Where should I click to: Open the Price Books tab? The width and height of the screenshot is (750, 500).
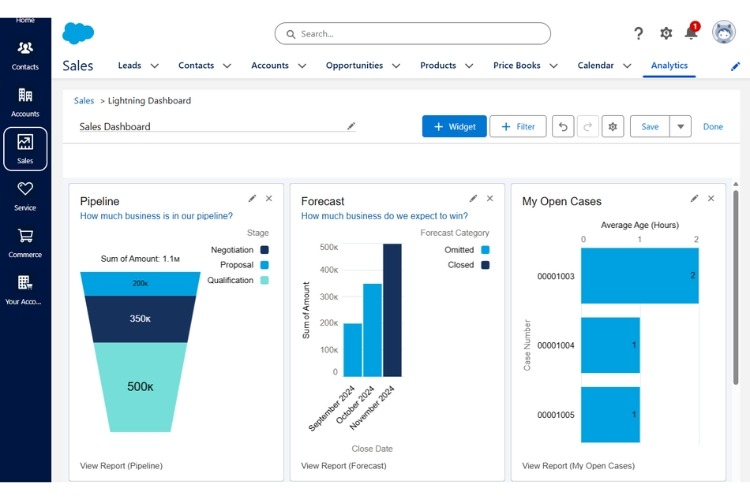tap(516, 66)
